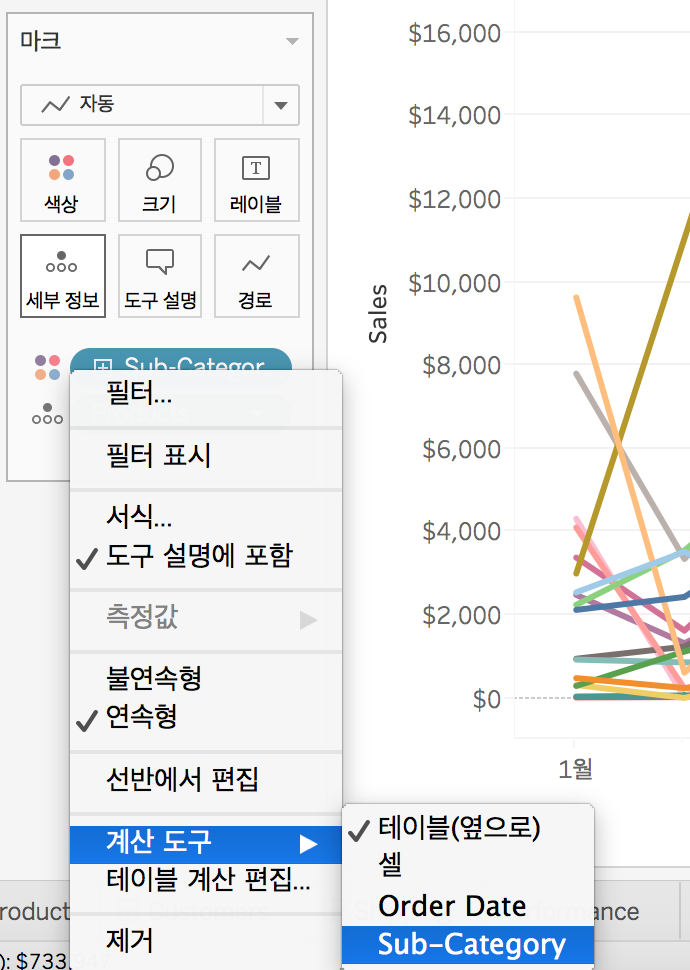Open the 계산 도구 submenu
Screen dimensions: 690x970
[205, 844]
